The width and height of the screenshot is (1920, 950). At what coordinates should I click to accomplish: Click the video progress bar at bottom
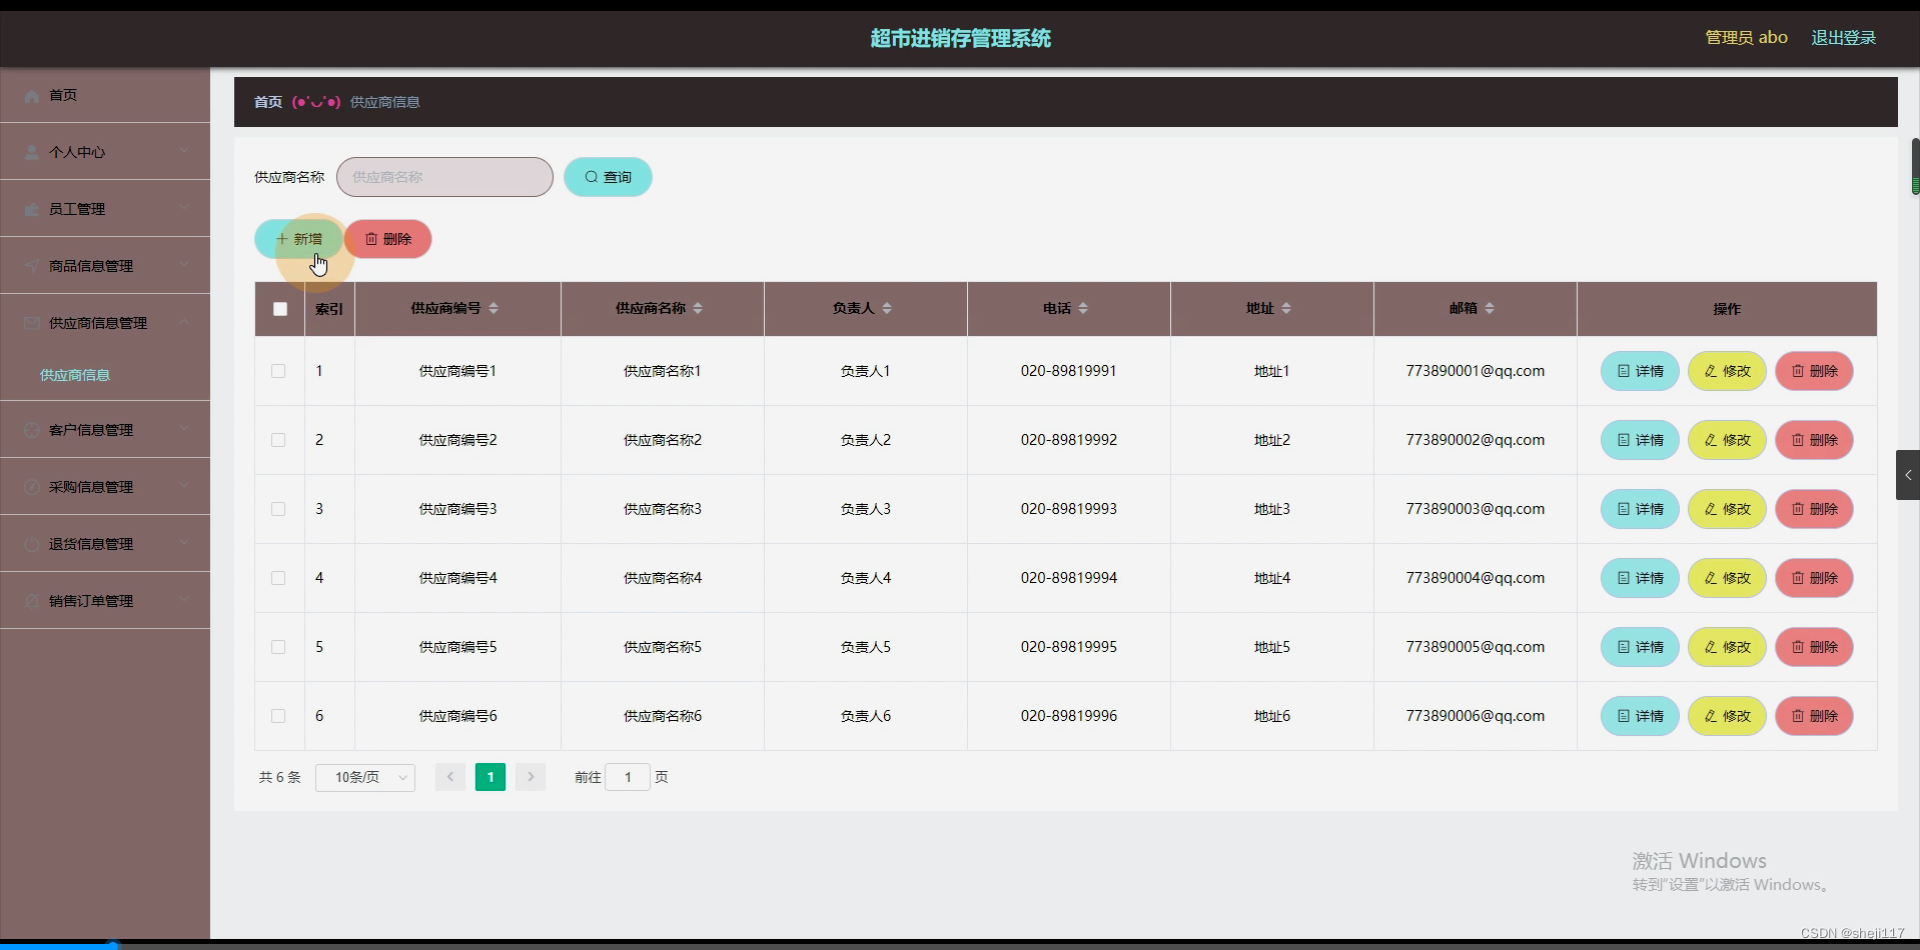click(960, 944)
